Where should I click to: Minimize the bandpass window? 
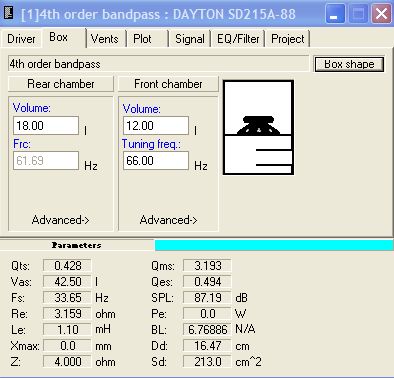click(x=335, y=14)
